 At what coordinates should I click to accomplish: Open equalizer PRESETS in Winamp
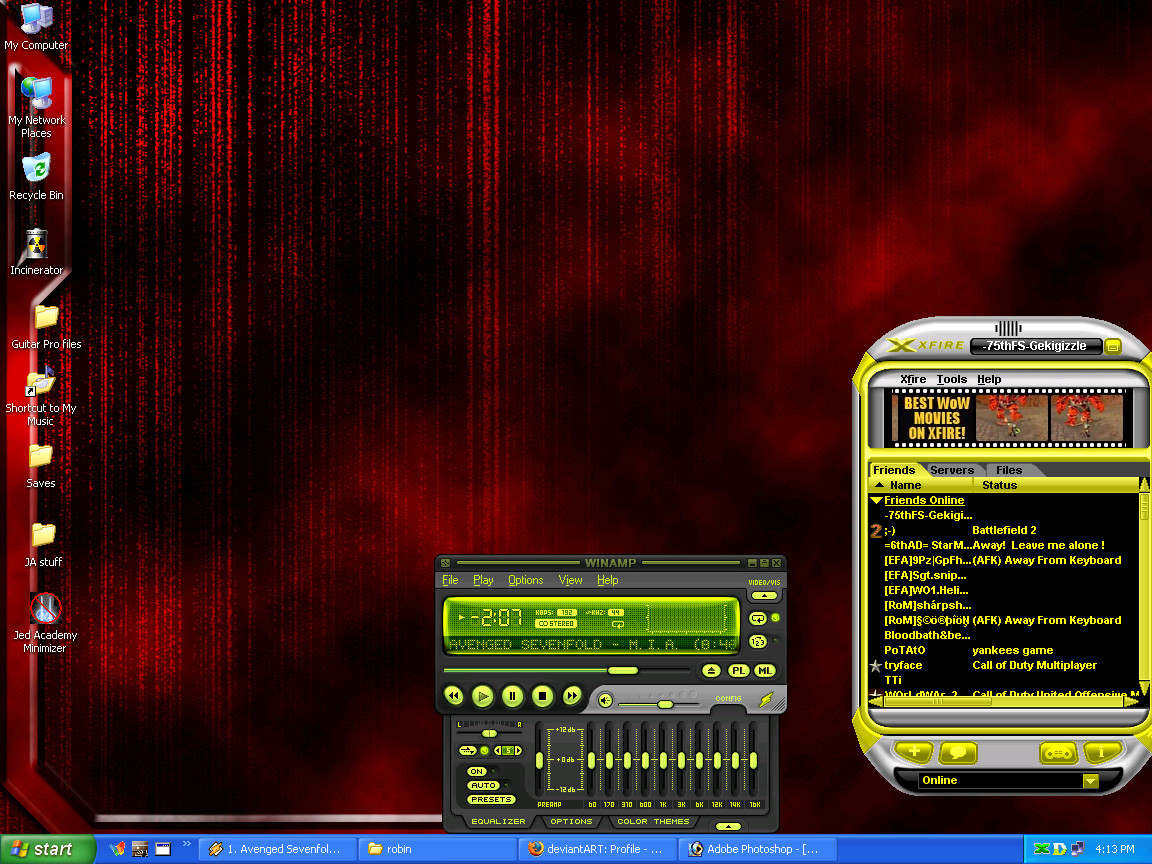tap(491, 799)
